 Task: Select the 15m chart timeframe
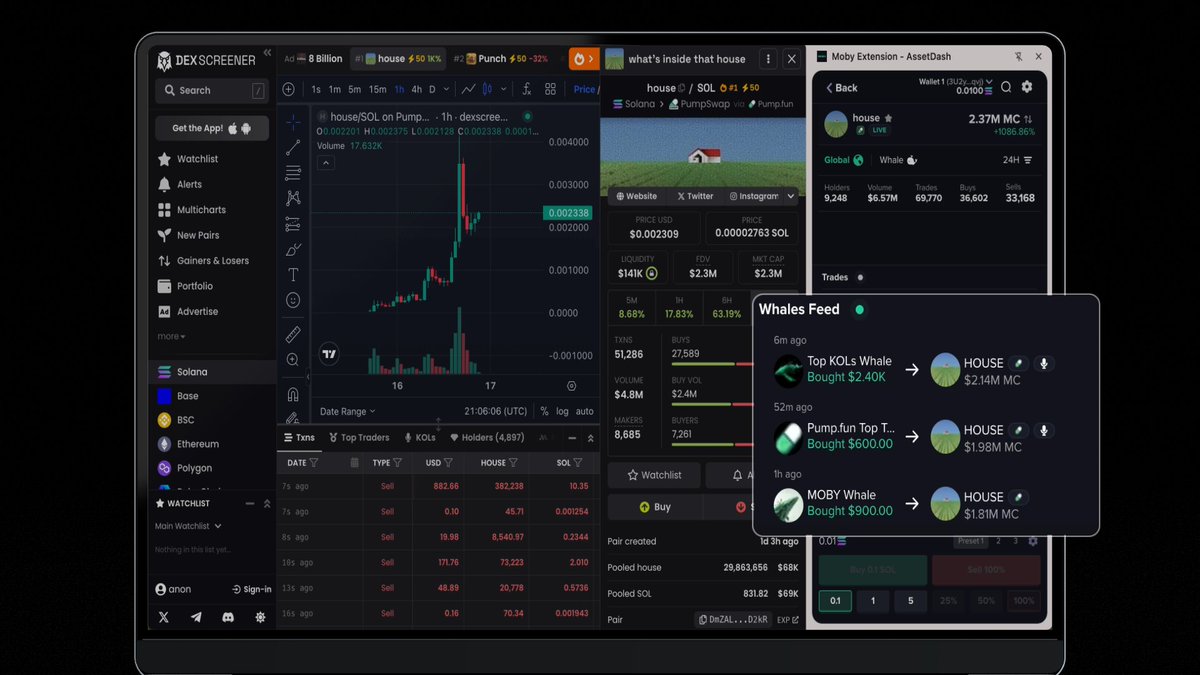pyautogui.click(x=377, y=89)
